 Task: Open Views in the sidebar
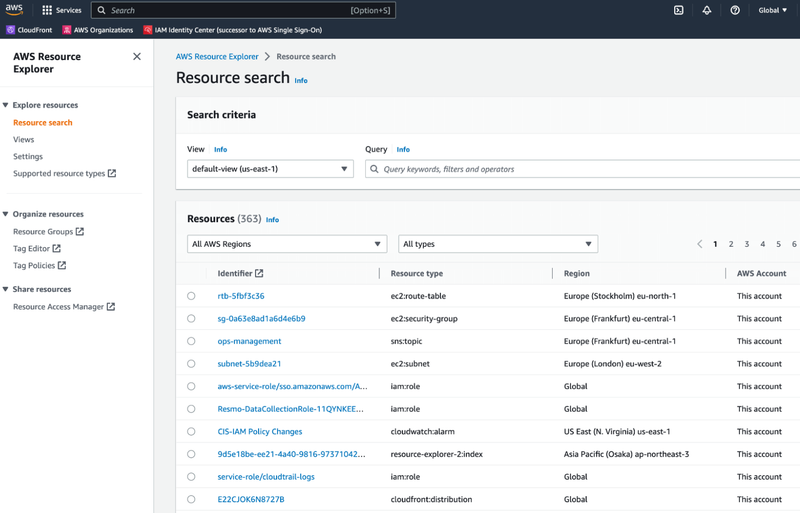24,140
